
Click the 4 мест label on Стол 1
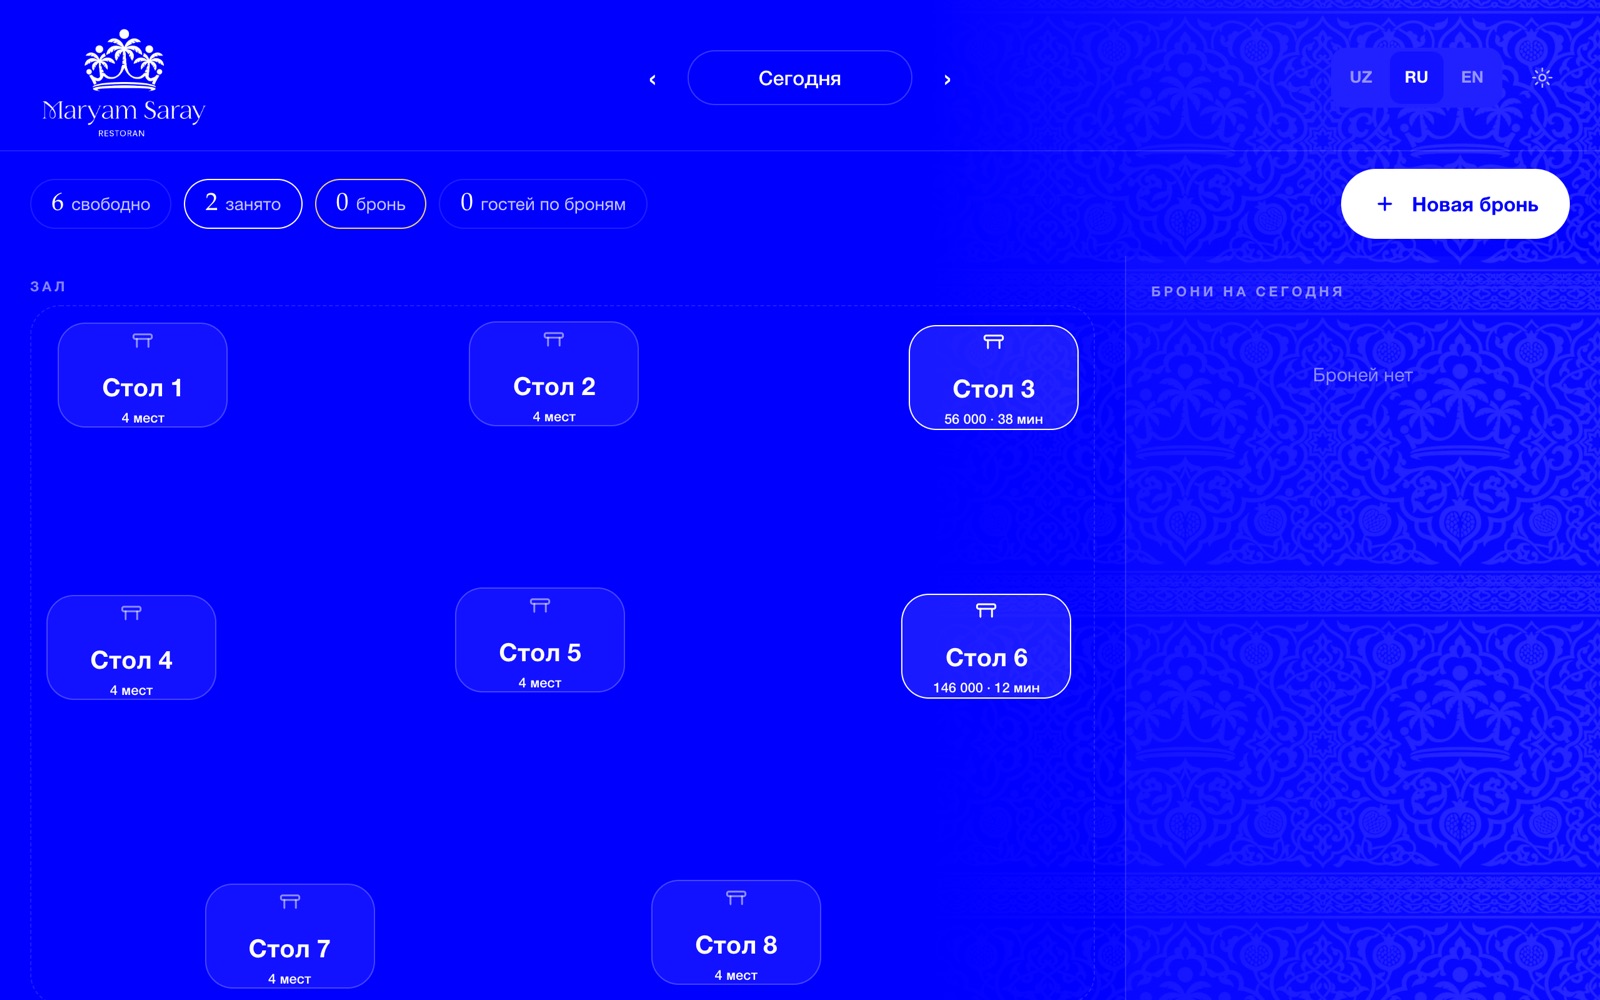[143, 418]
